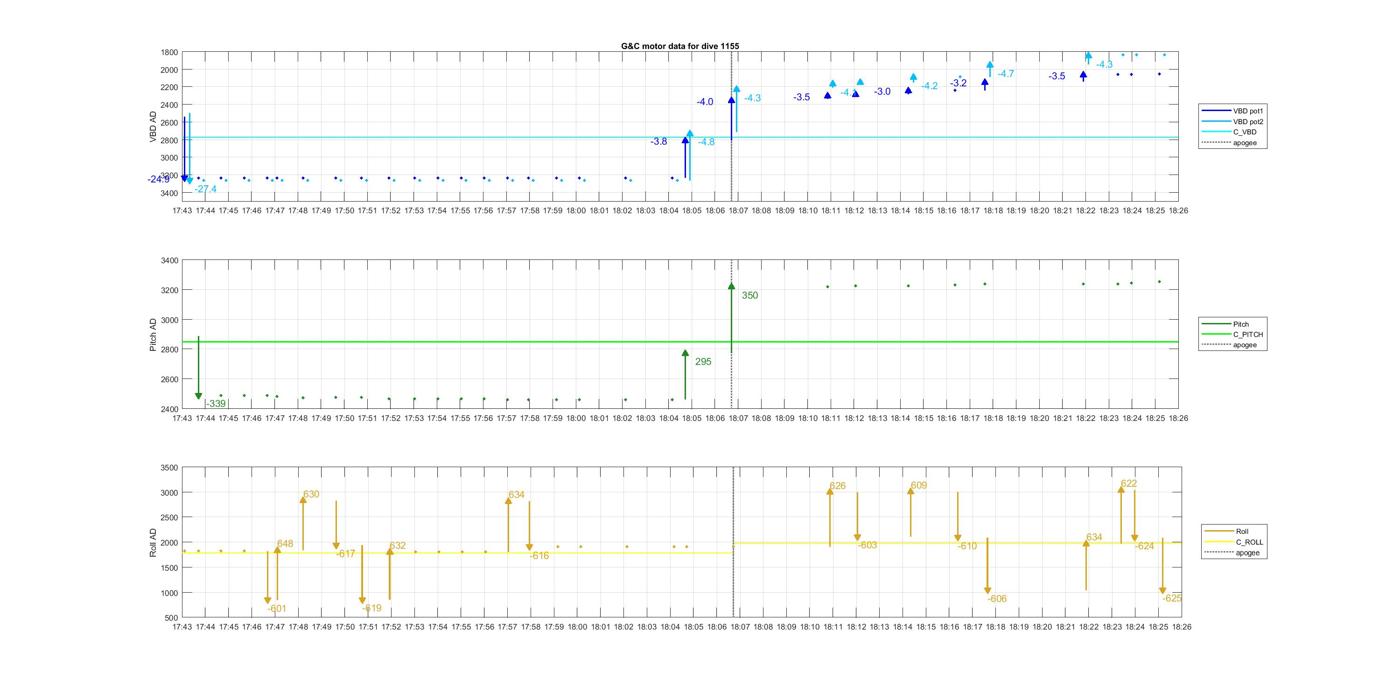Screen dimensions: 1400x693
Task: Click the "Roll AD" y-axis label
Action: 154,543
